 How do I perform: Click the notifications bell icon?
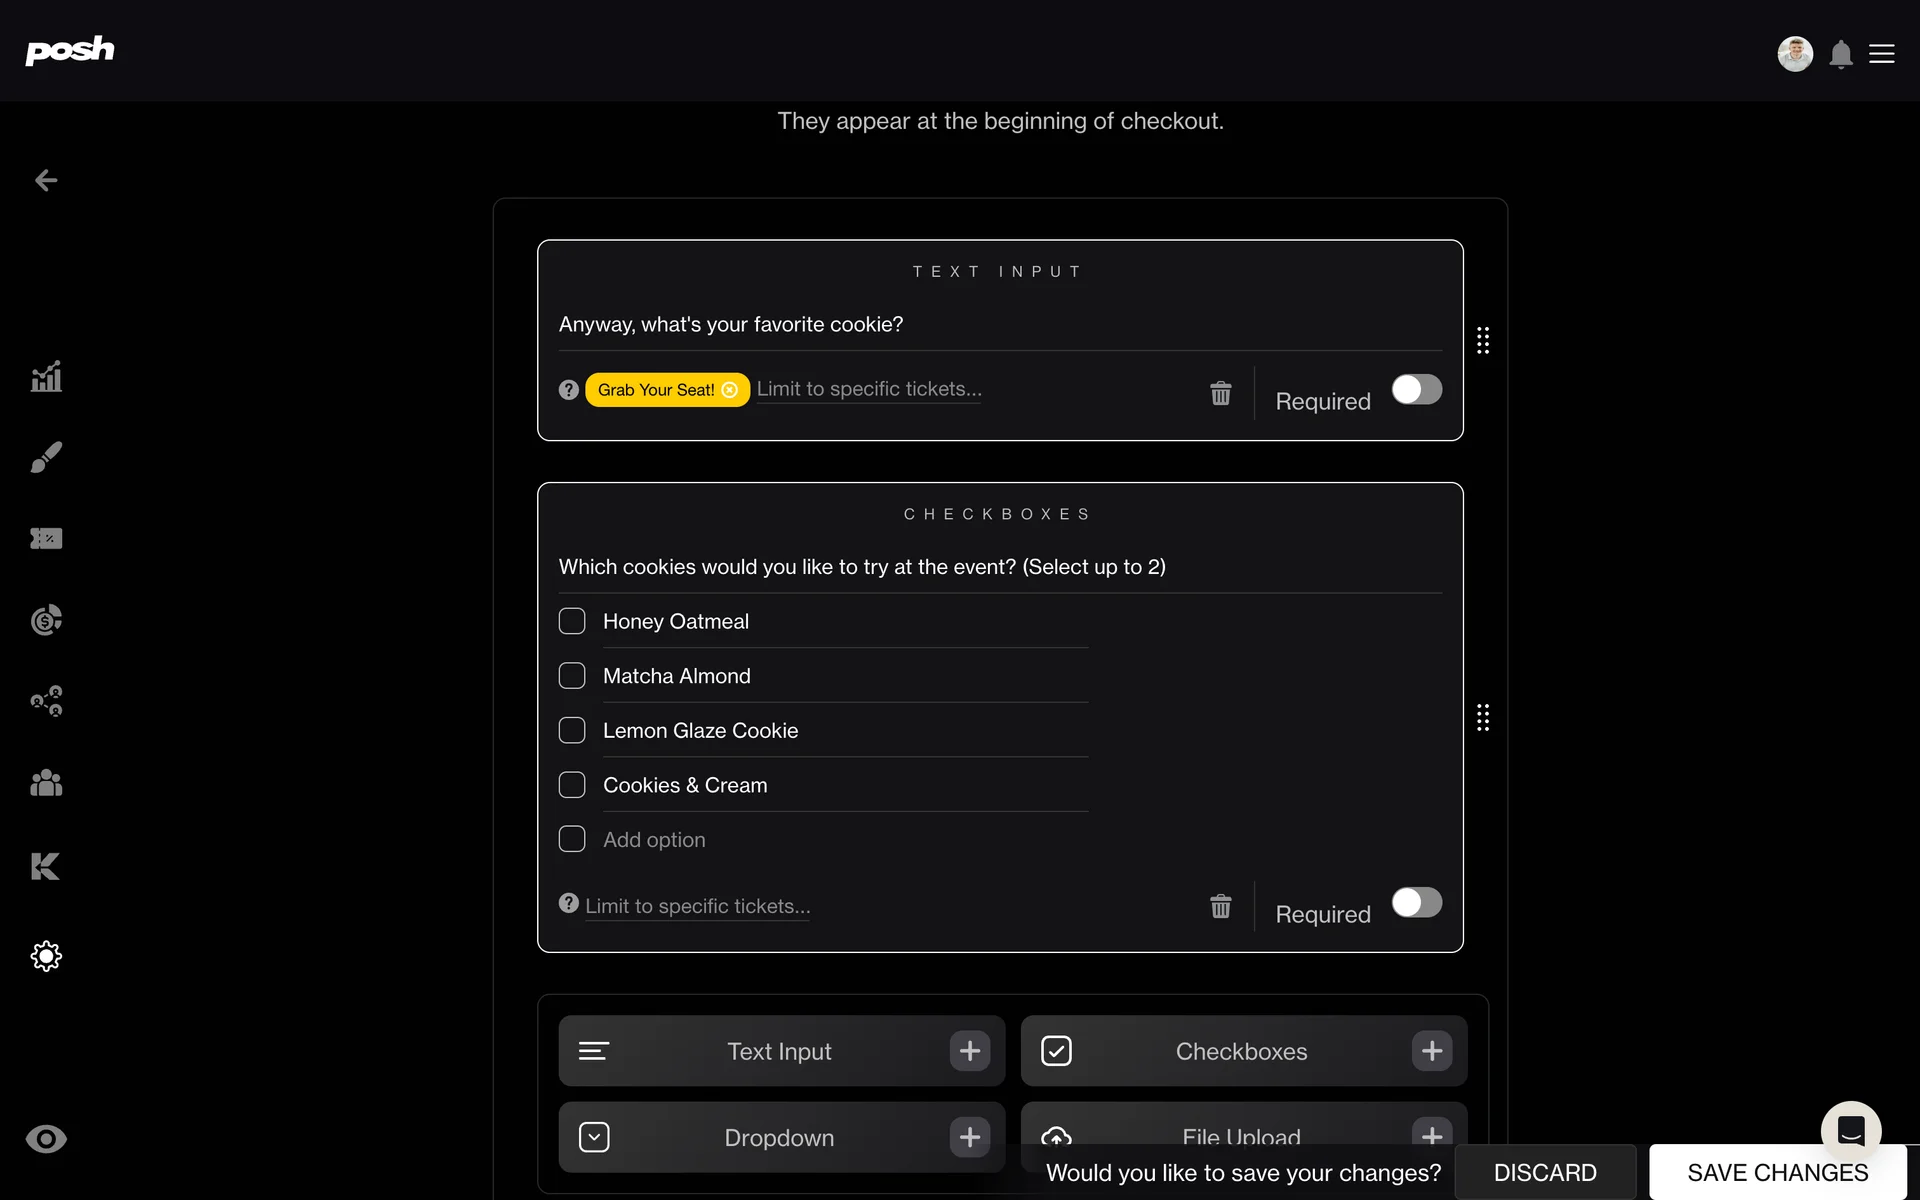pos(1840,54)
